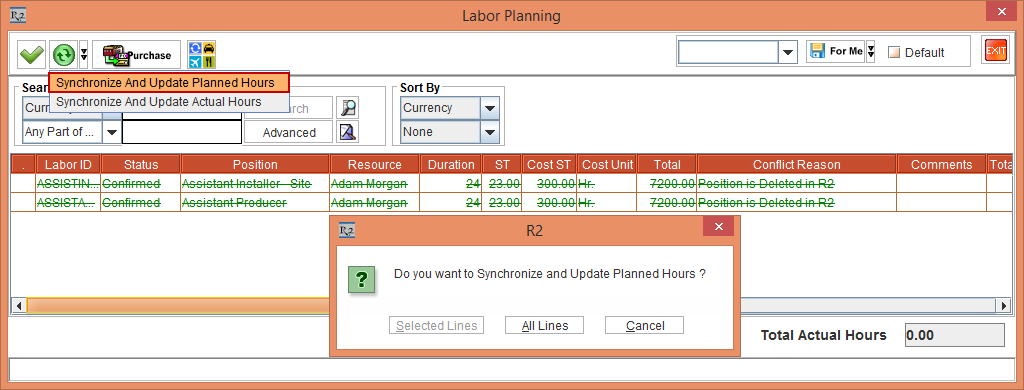
Task: Click the Cost Unit column header
Action: coord(607,165)
